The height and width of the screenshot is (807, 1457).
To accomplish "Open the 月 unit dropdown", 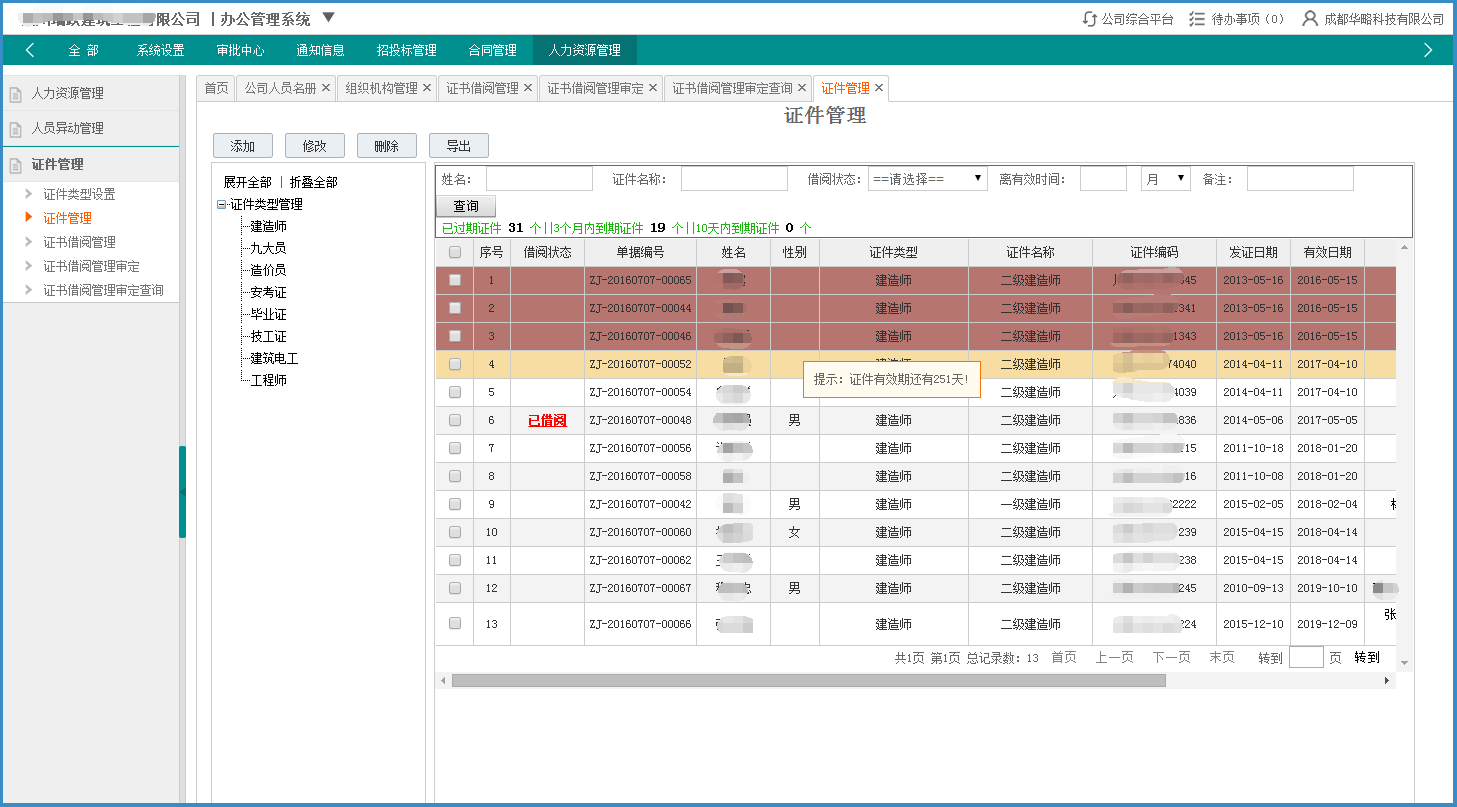I will (x=1165, y=179).
